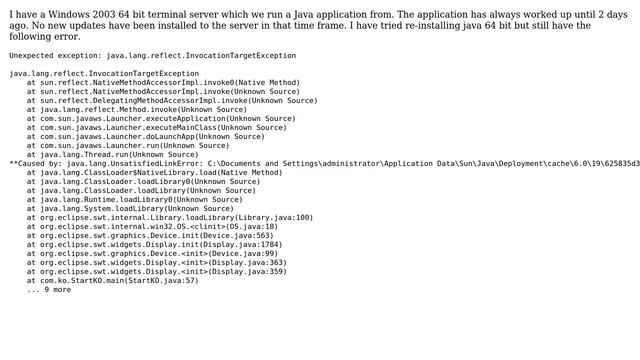This screenshot has width=640, height=360.
Task: Click the "java.lang.Thread.run(Unknown Source)" line
Action: tap(113, 154)
